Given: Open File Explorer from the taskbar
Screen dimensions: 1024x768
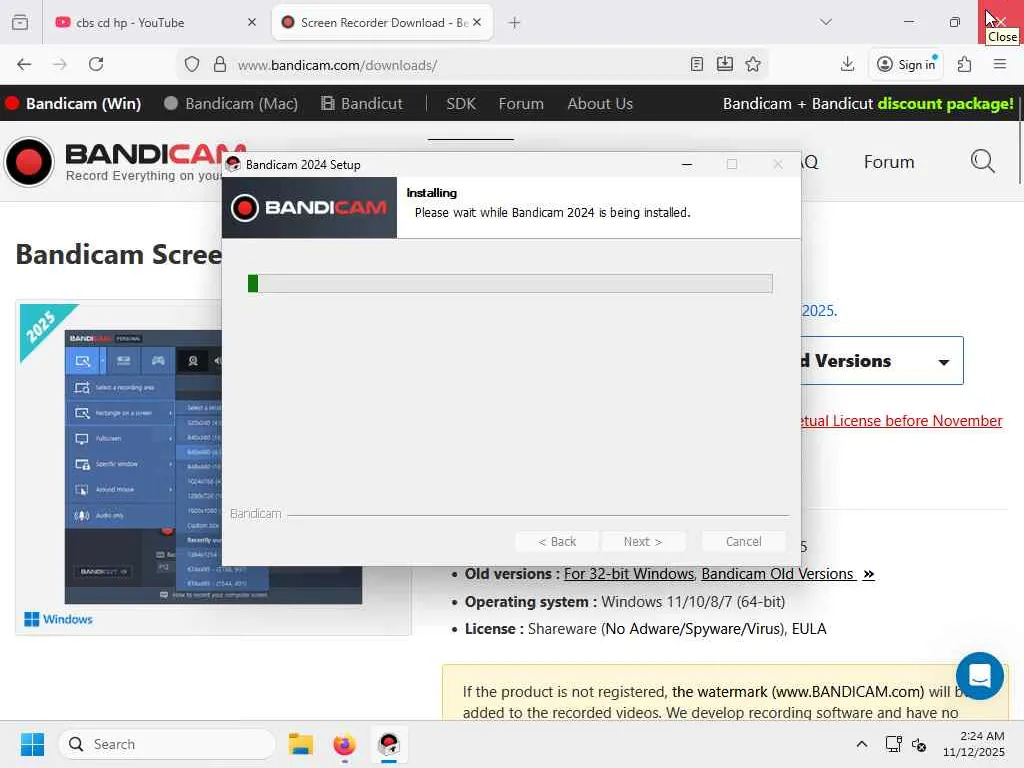Looking at the screenshot, I should (x=301, y=744).
